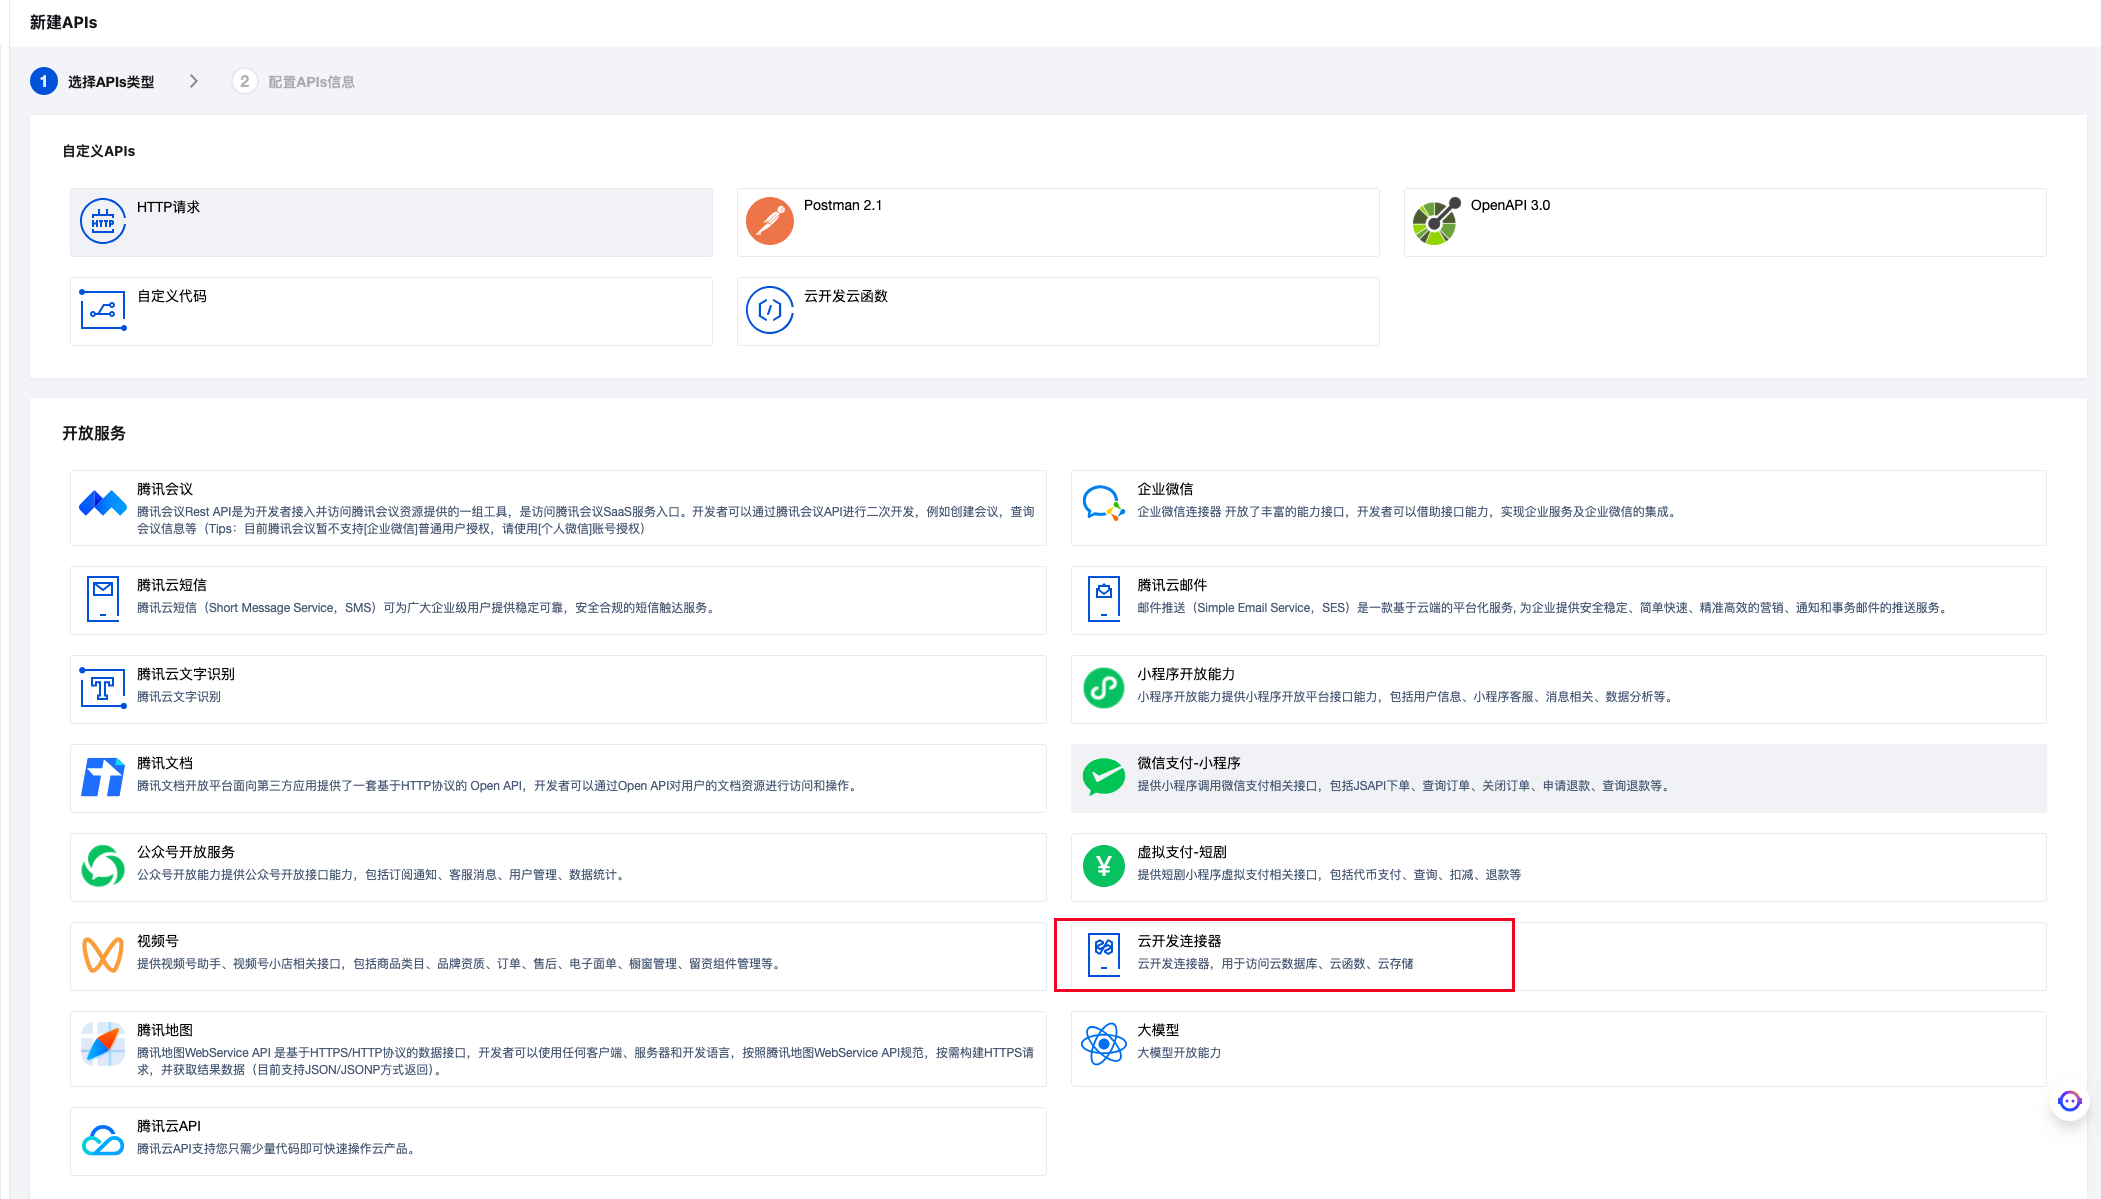Image resolution: width=2101 pixels, height=1199 pixels.
Task: Click the 微信支付-小程序 green icon
Action: tap(1103, 777)
